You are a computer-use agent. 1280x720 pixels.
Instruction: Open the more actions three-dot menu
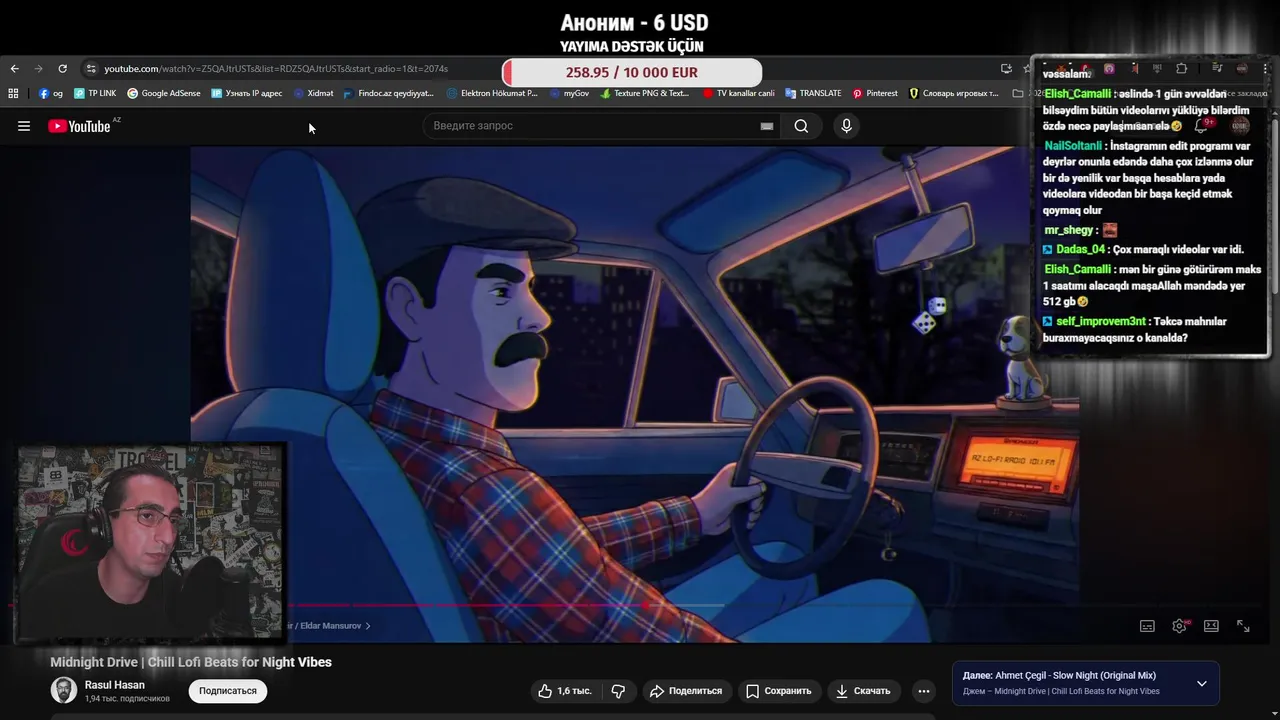point(924,691)
